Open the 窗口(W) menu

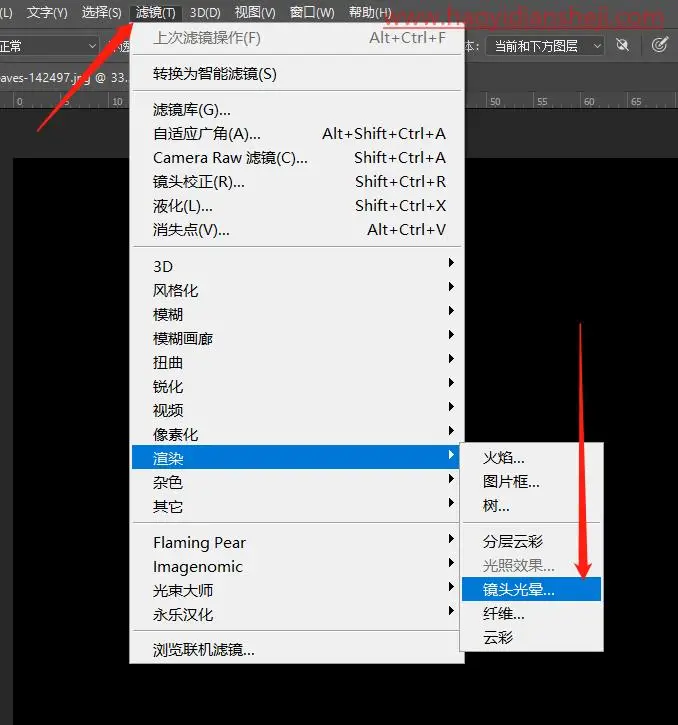pyautogui.click(x=312, y=12)
